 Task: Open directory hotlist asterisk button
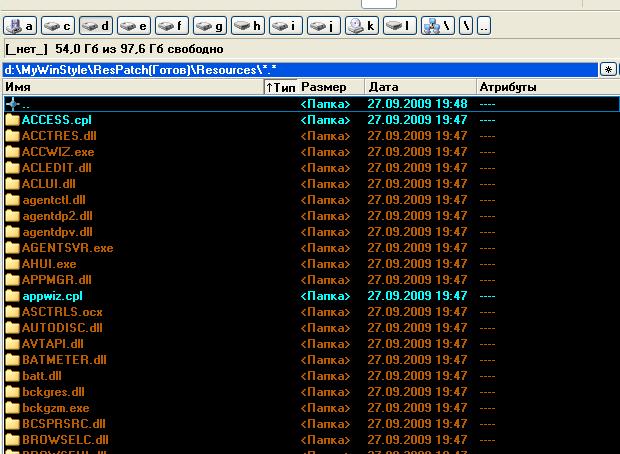coord(608,70)
